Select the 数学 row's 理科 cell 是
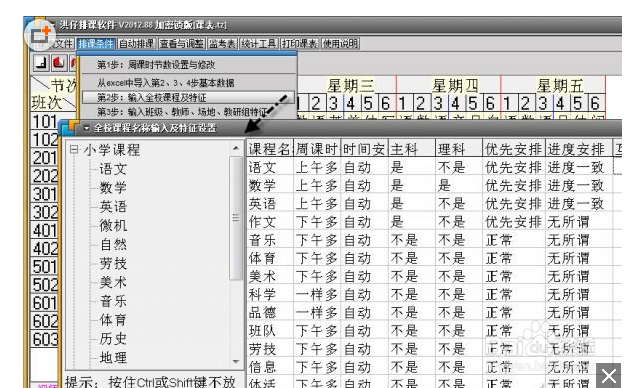 coord(459,185)
